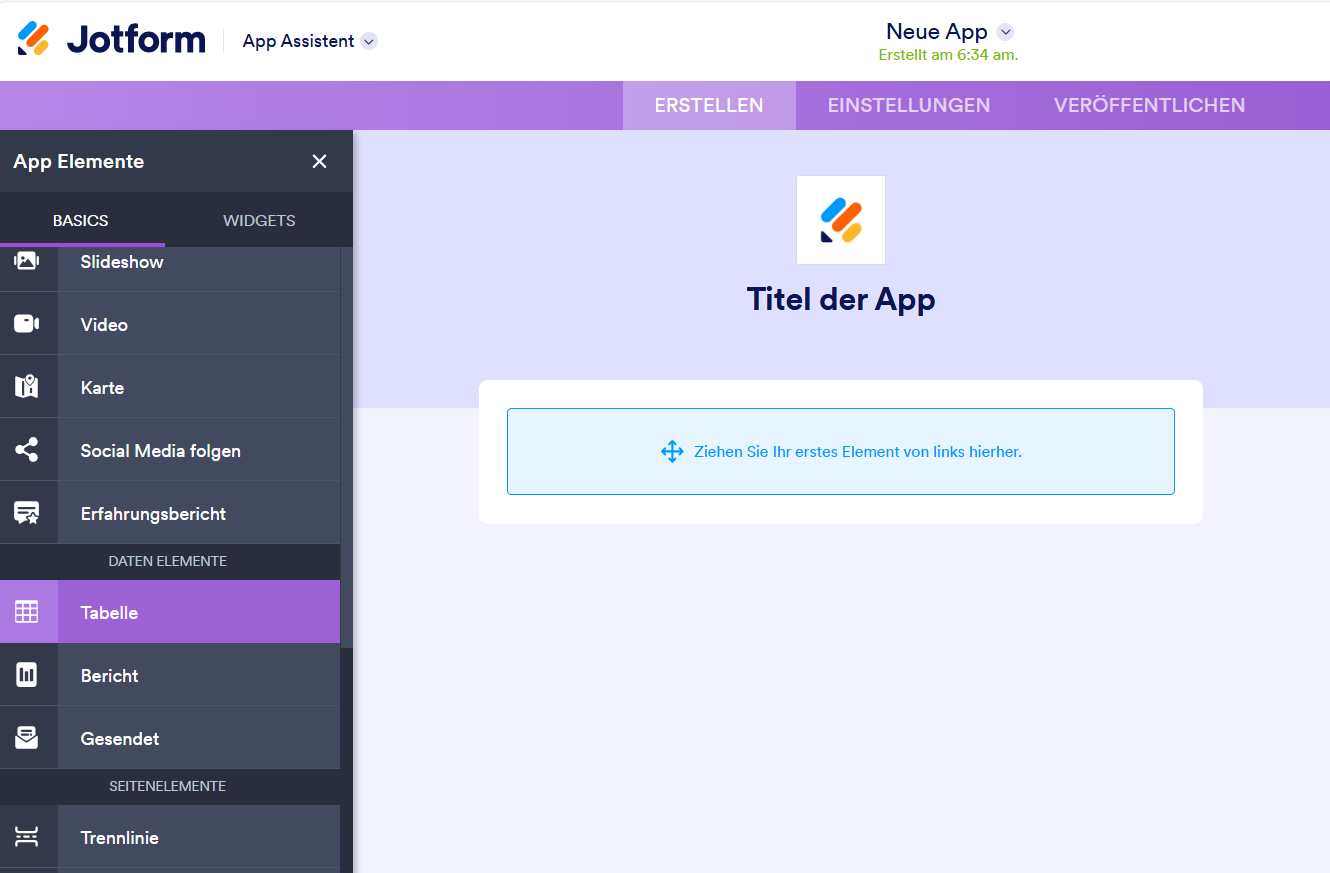Open the EINSTELLUNGEN tab
The image size is (1330, 873).
pyautogui.click(x=908, y=105)
